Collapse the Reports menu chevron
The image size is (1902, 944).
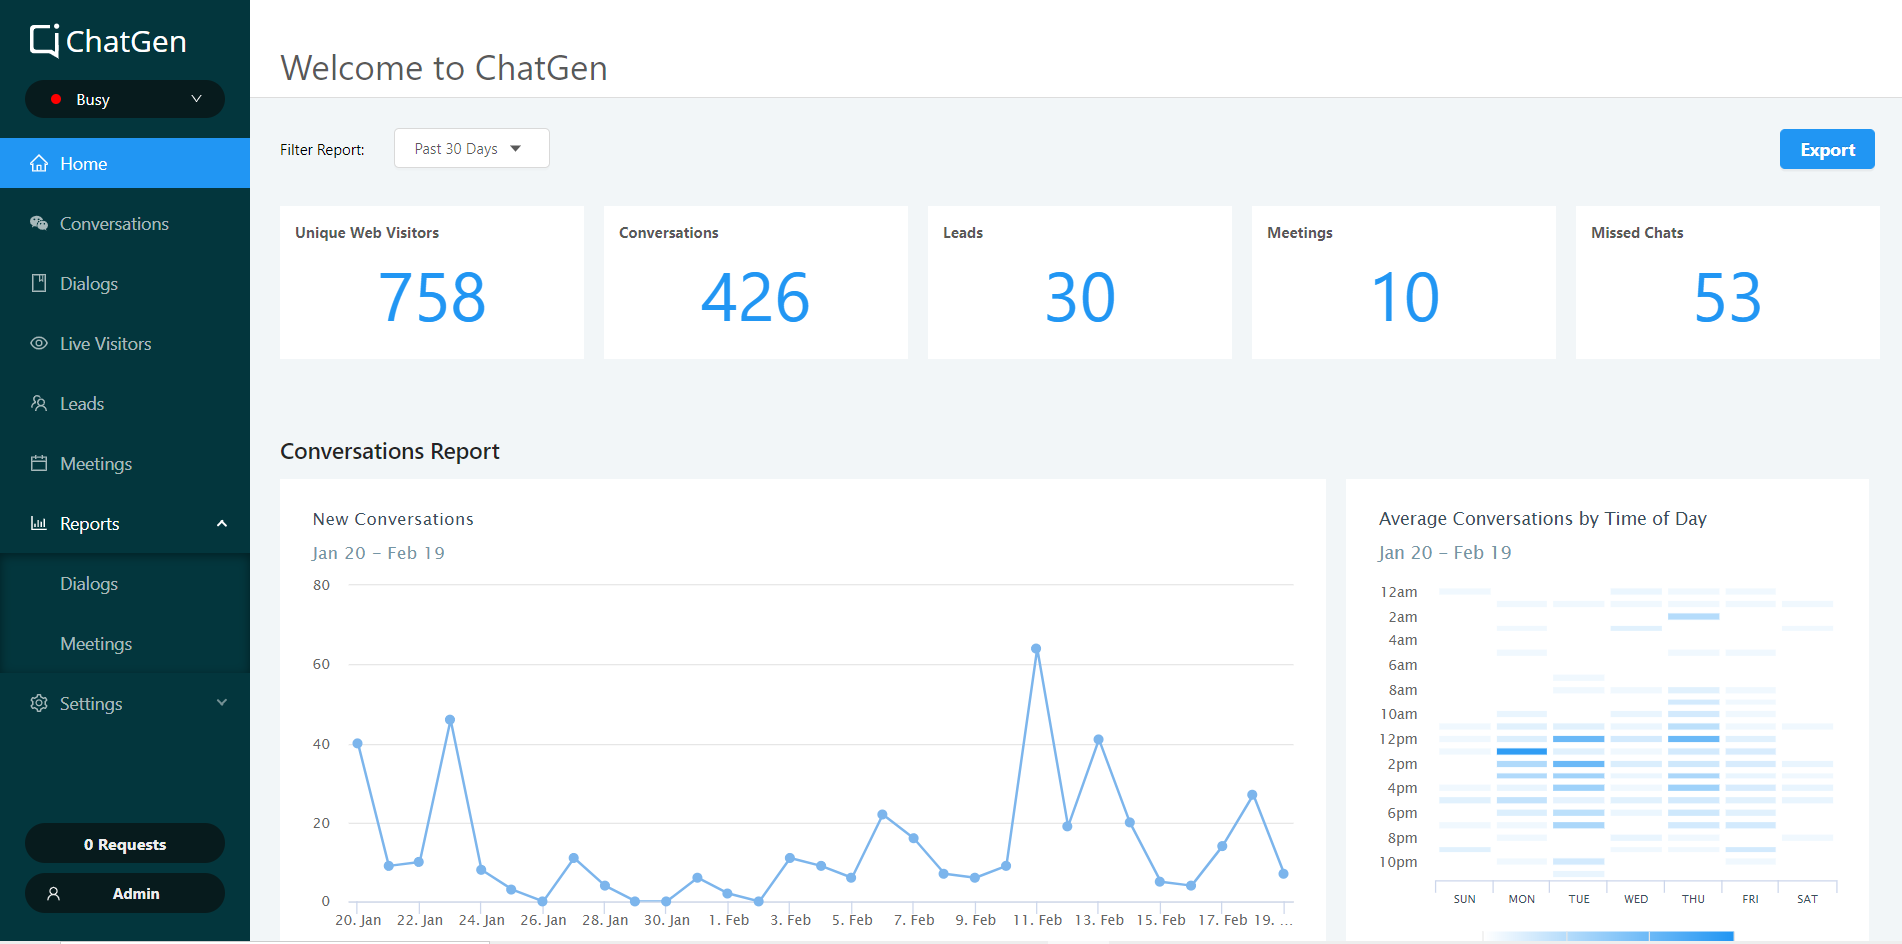point(222,523)
